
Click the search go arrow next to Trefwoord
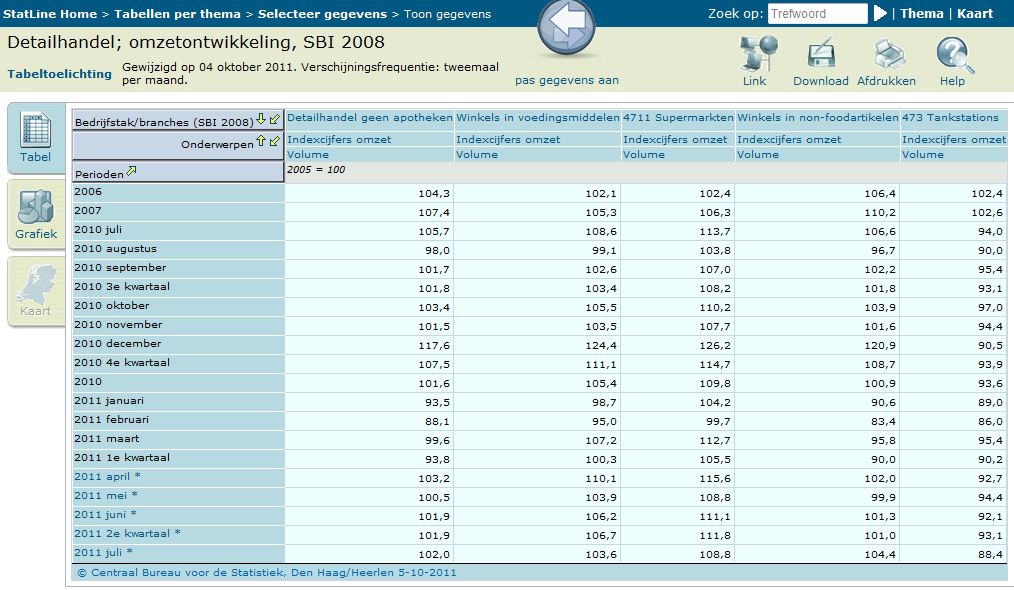coord(880,14)
